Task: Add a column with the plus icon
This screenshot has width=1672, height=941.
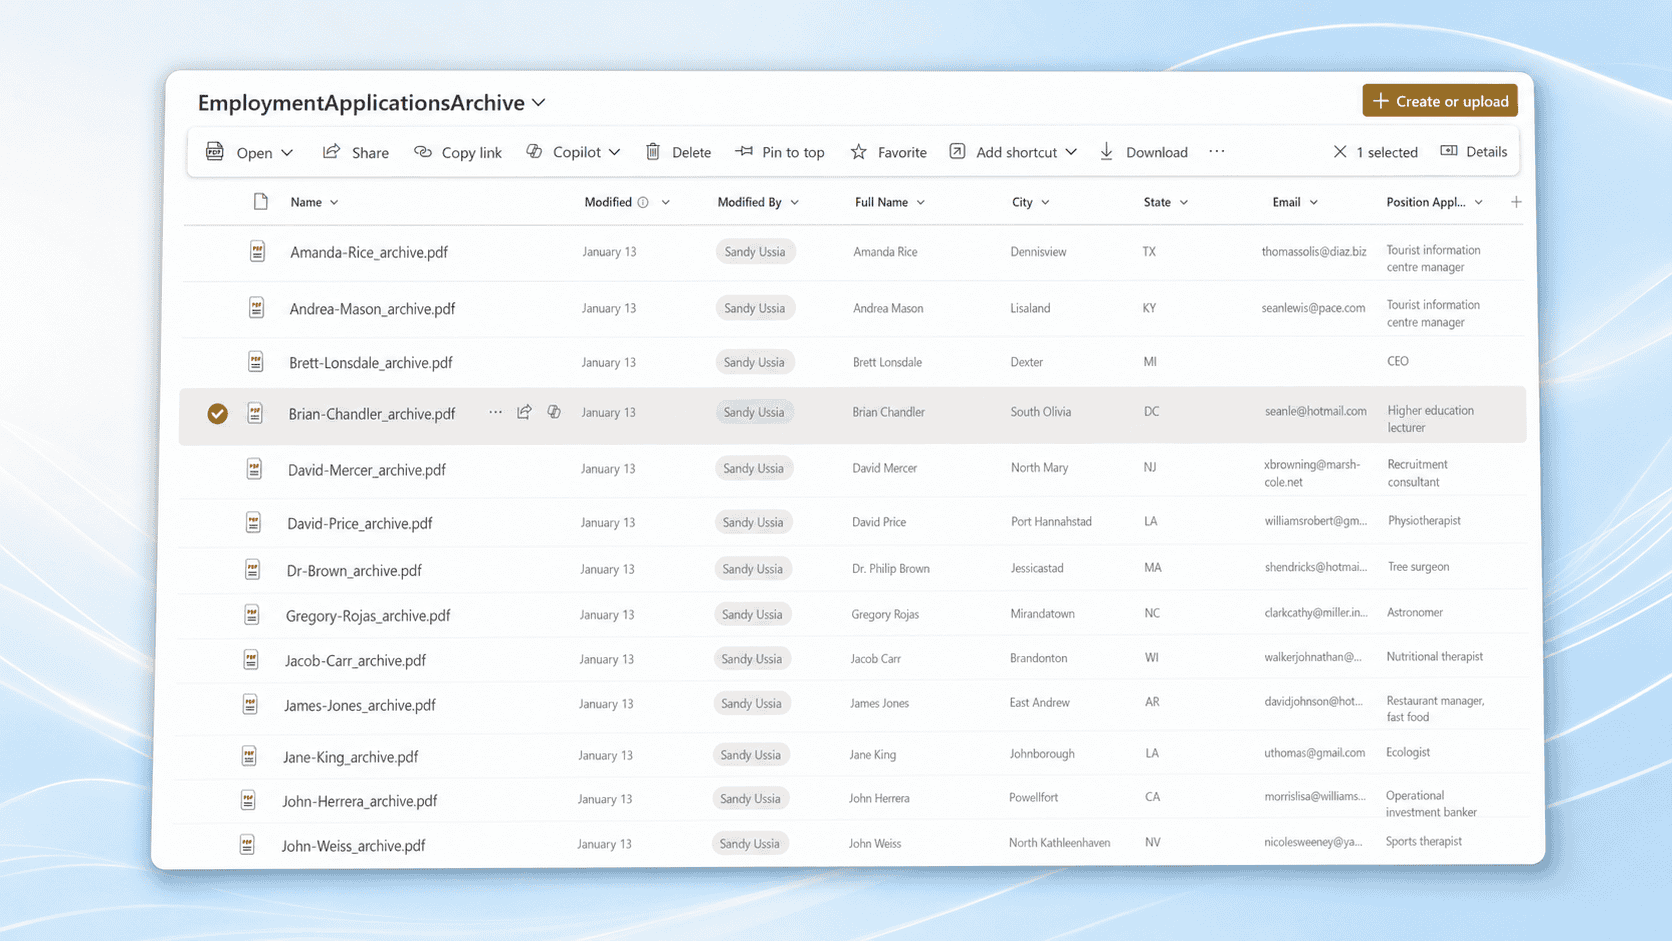Action: (x=1516, y=202)
